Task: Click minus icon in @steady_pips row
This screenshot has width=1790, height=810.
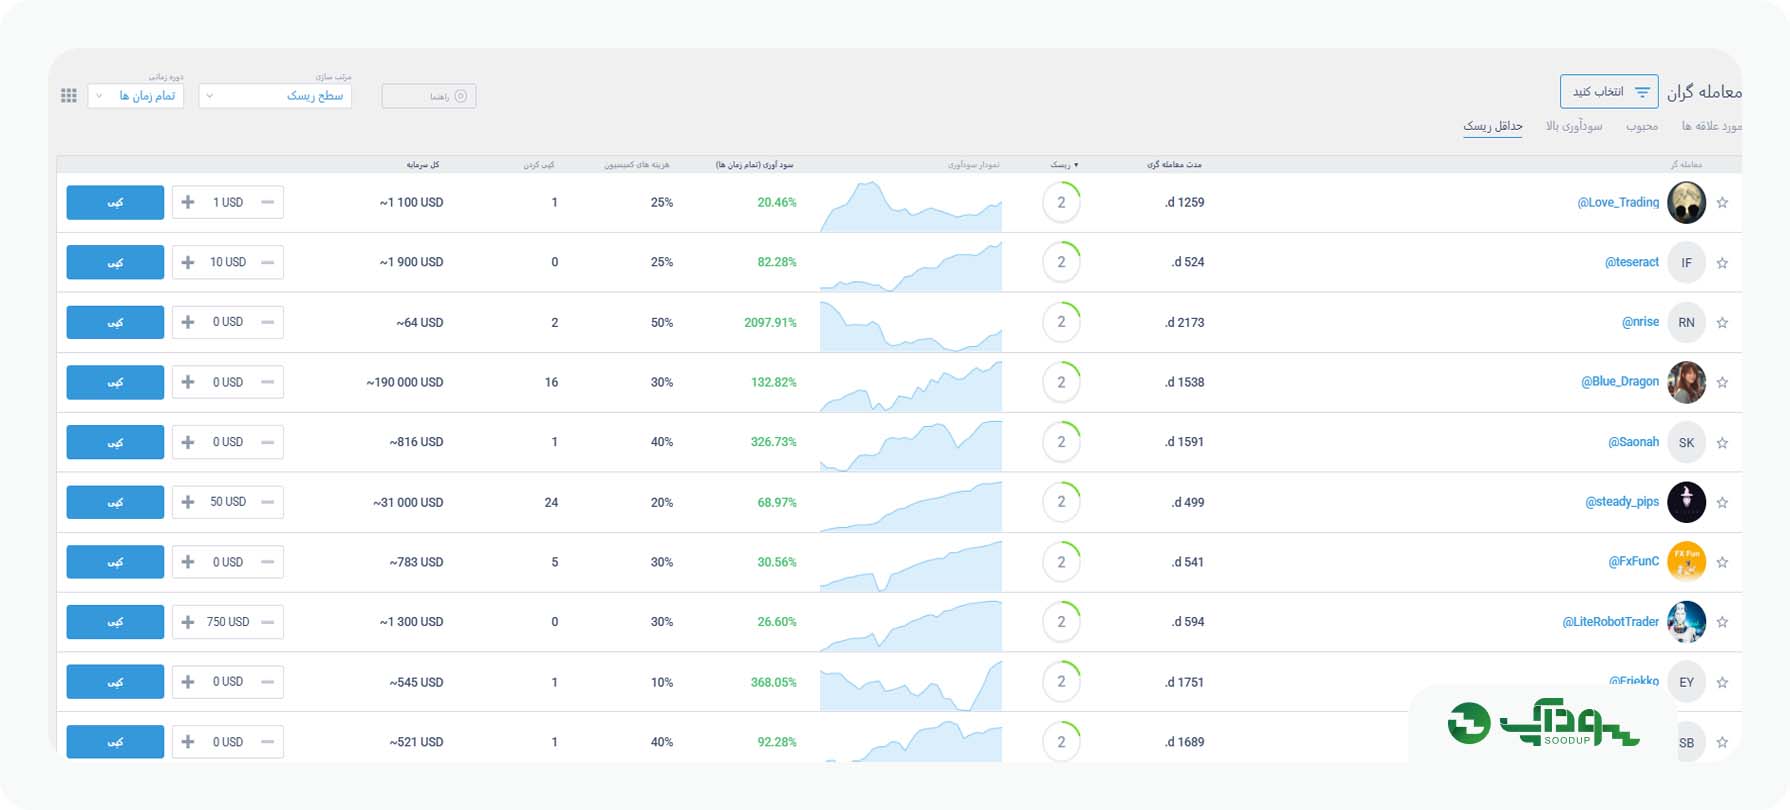Action: pyautogui.click(x=267, y=502)
